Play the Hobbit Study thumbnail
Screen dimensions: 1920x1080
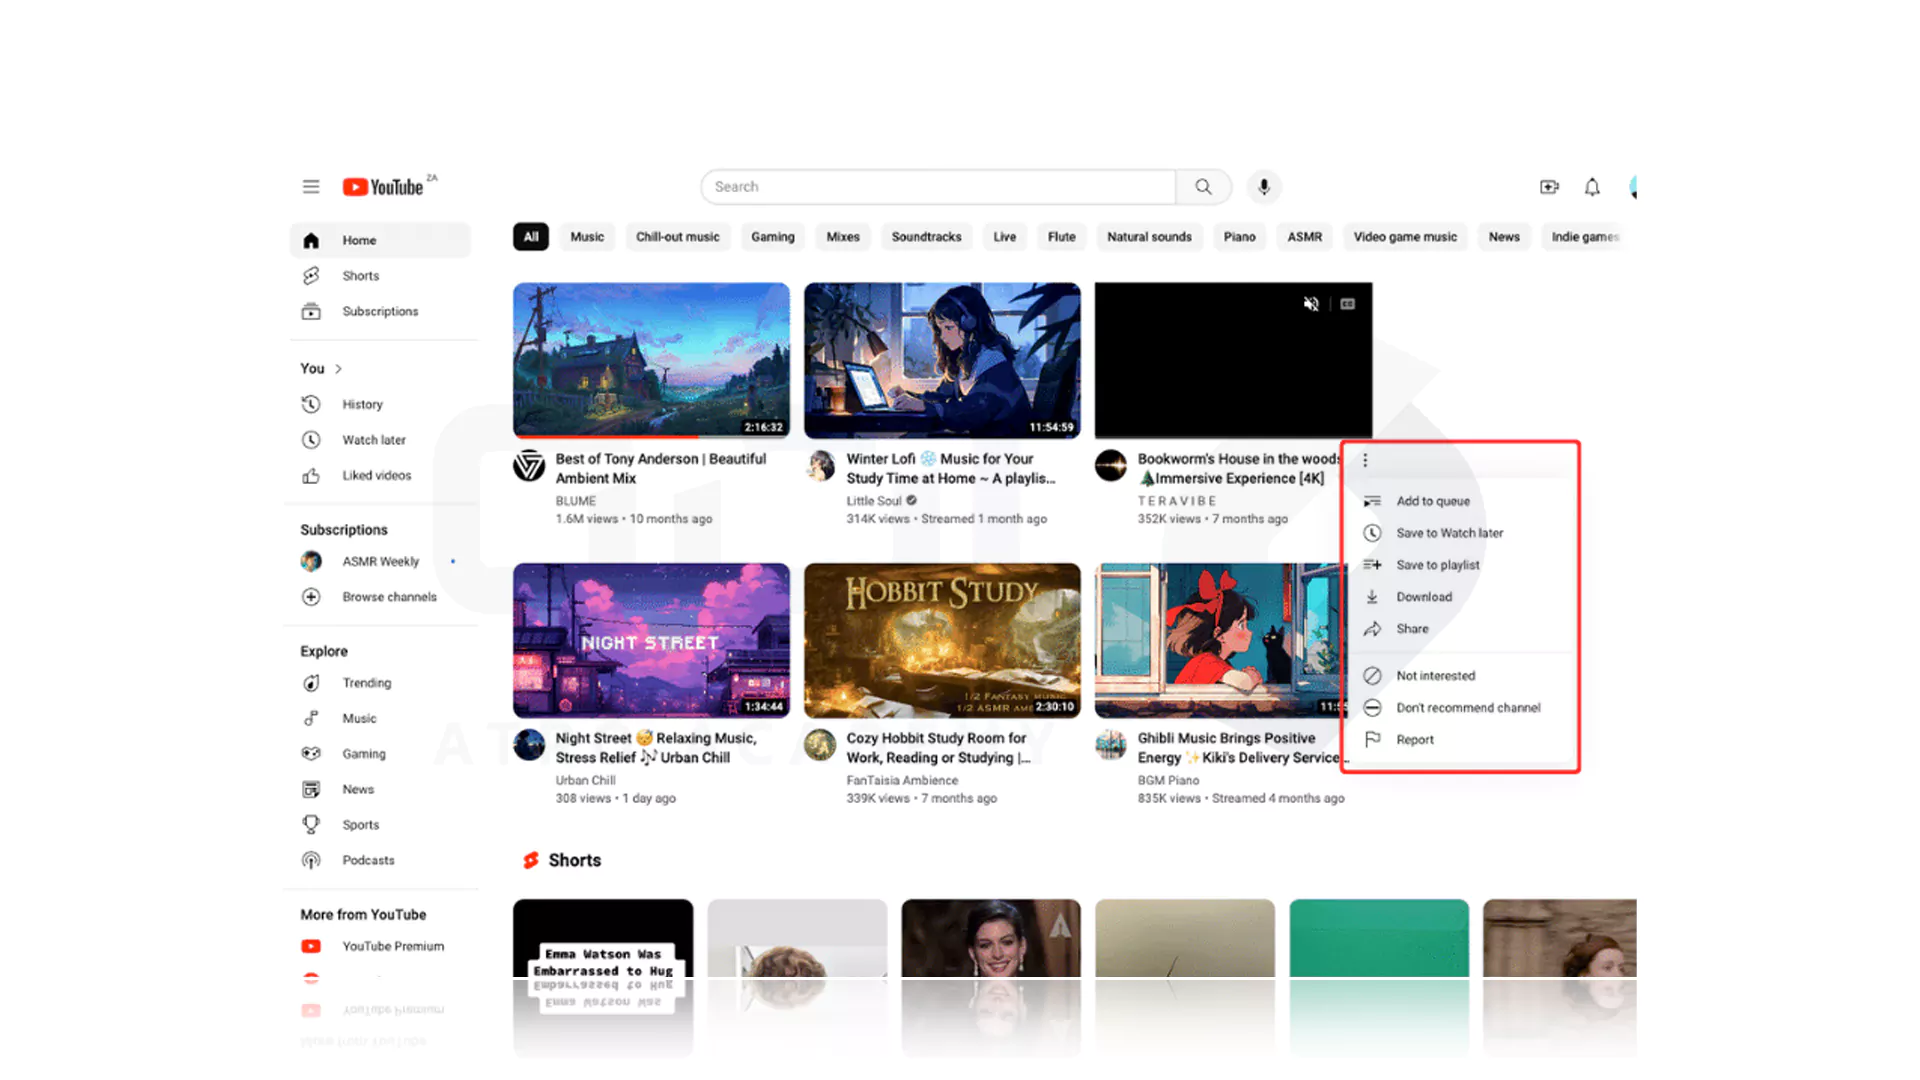(942, 640)
